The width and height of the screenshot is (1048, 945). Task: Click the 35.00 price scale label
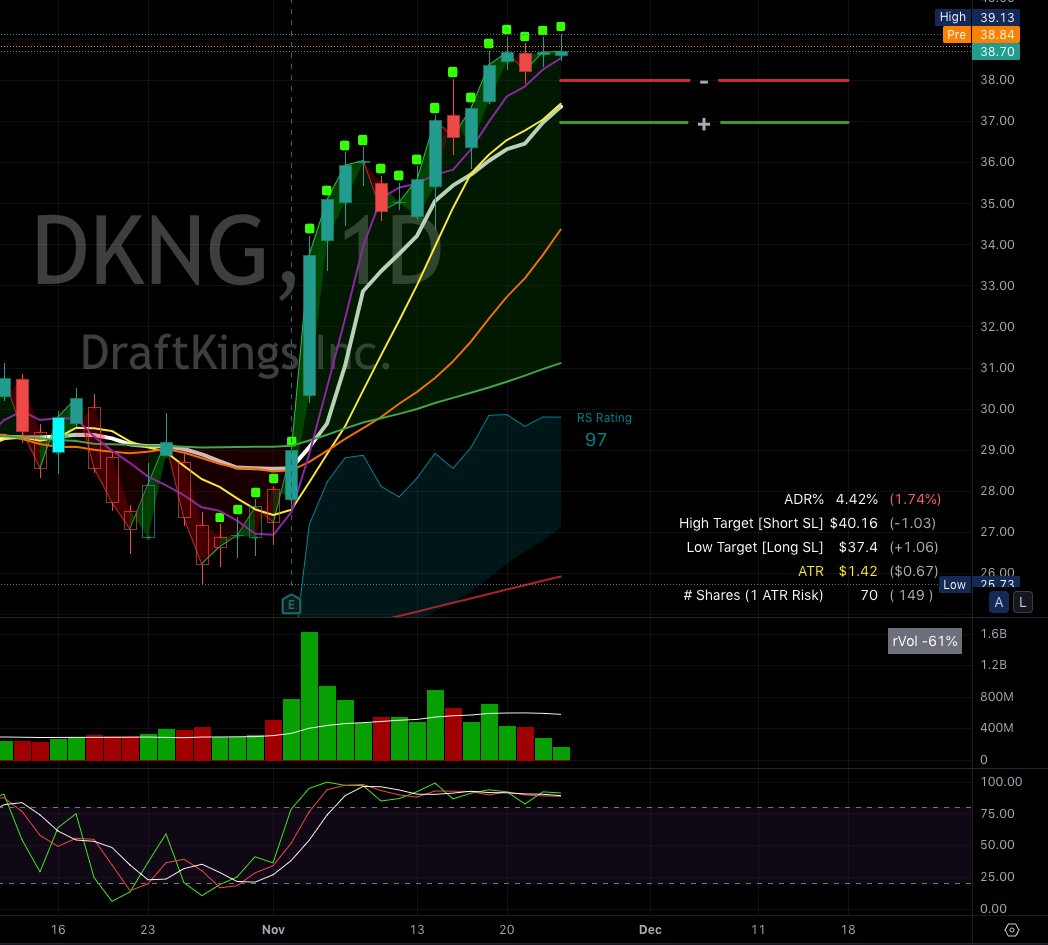click(997, 203)
